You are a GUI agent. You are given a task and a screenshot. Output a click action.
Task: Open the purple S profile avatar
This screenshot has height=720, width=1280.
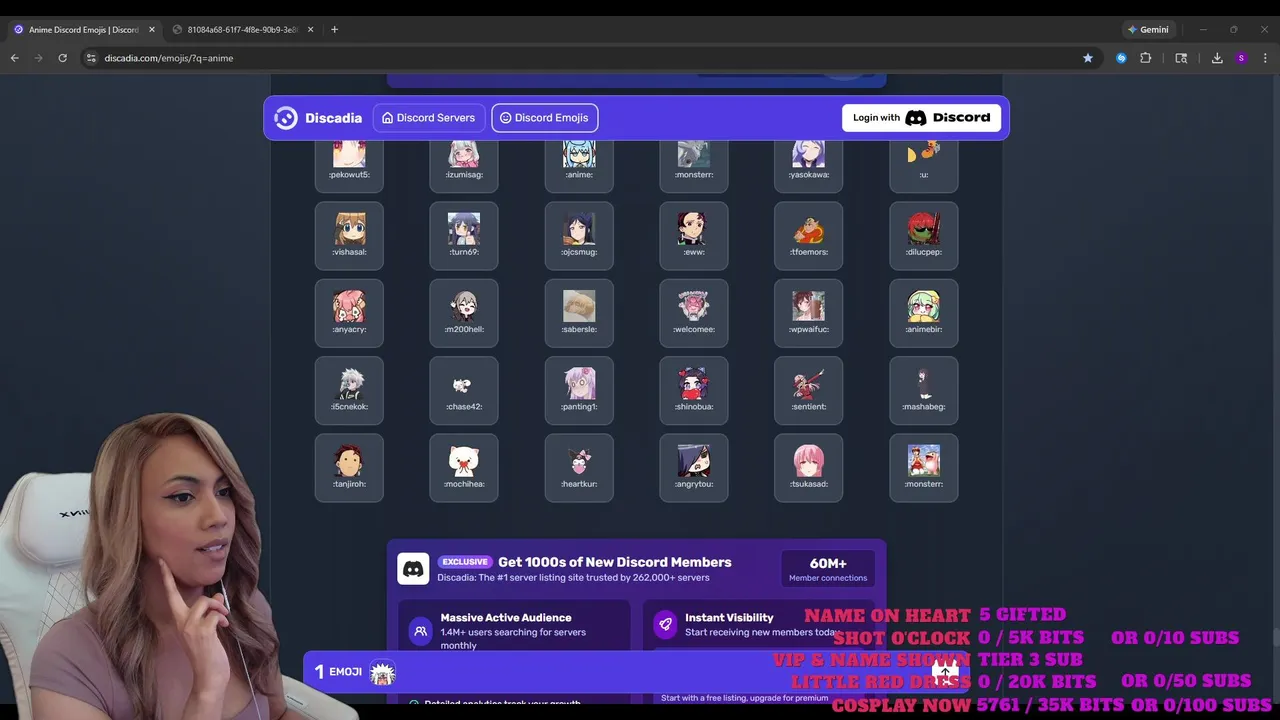1241,58
